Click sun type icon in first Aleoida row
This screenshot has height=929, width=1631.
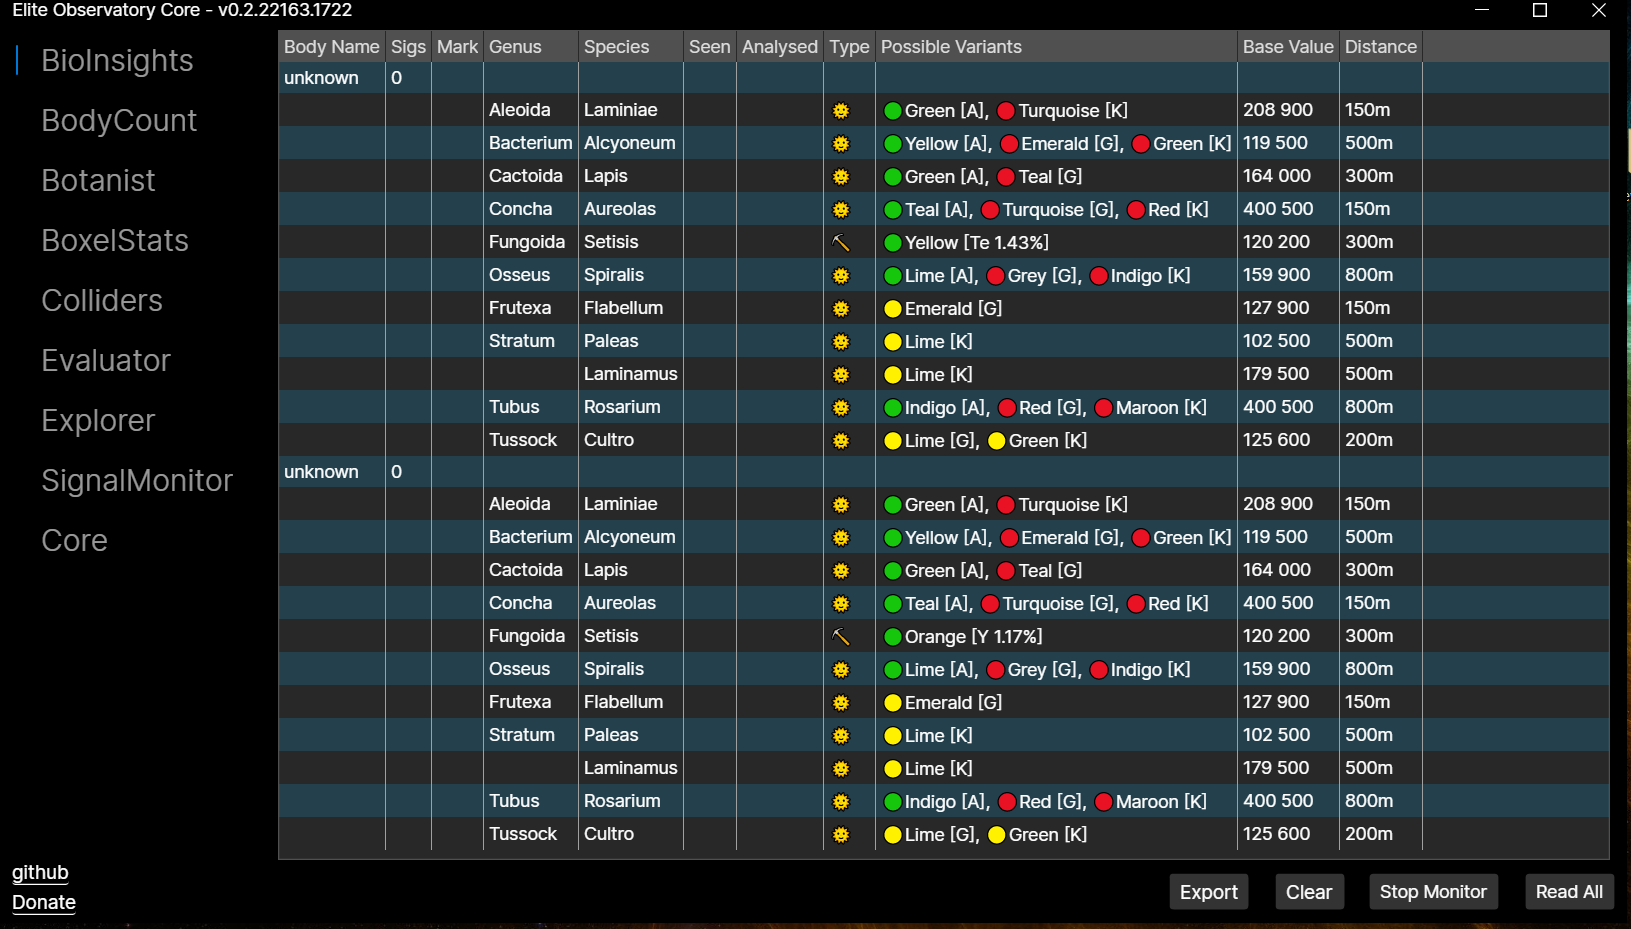pos(841,111)
